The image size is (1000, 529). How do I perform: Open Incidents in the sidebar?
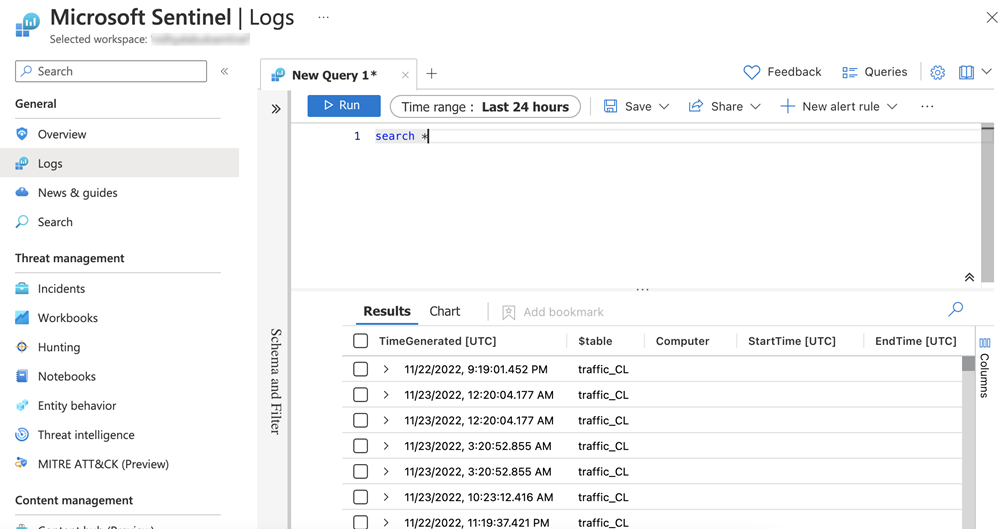(x=61, y=289)
